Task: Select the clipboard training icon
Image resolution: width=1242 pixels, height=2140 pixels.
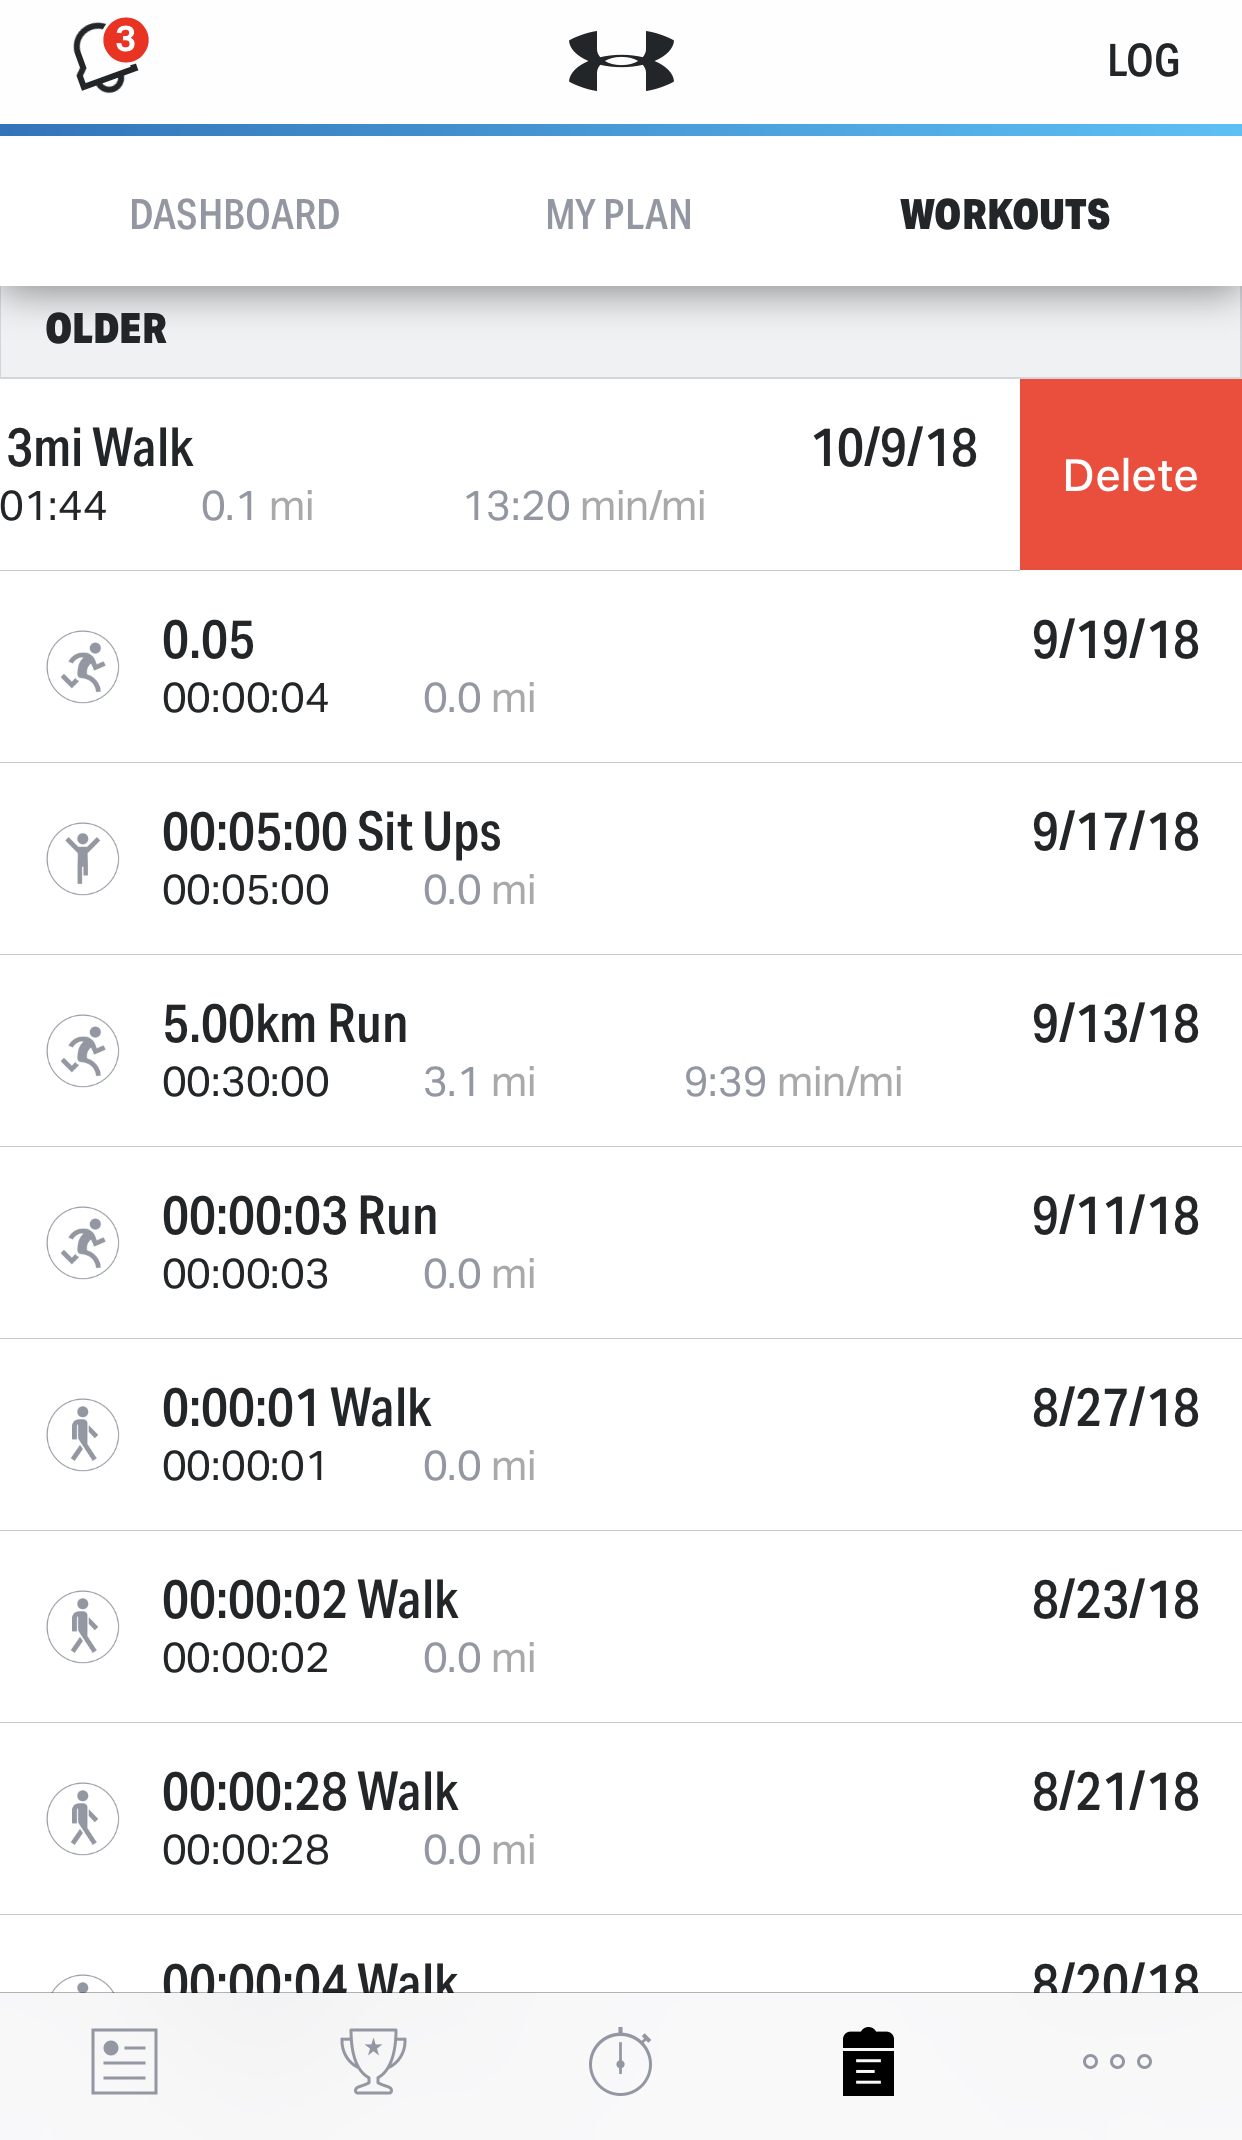Action: [x=868, y=2061]
